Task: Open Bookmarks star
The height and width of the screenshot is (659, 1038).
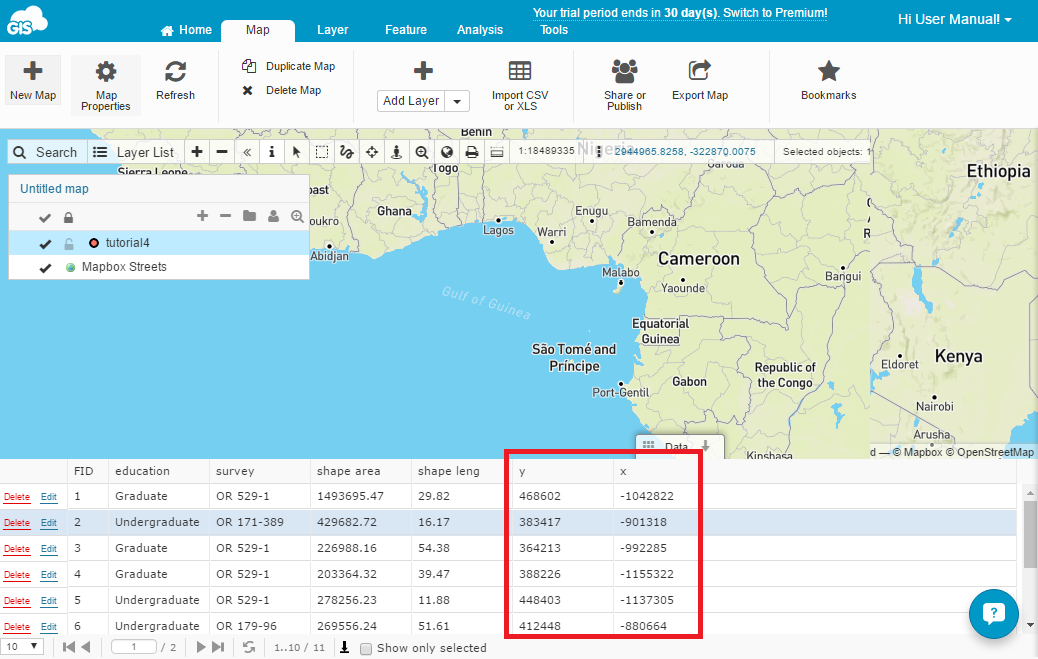Action: tap(828, 81)
